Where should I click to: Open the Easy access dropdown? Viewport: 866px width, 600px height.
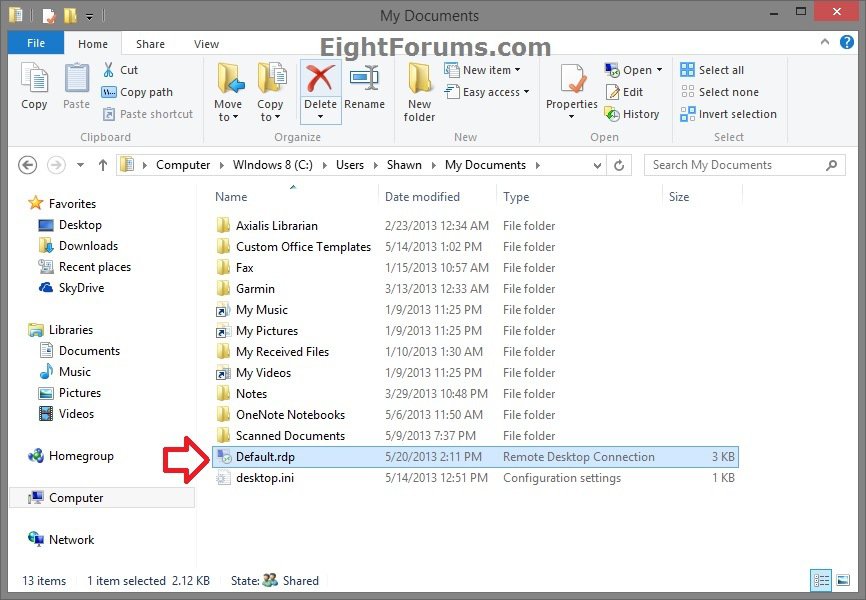coord(490,92)
